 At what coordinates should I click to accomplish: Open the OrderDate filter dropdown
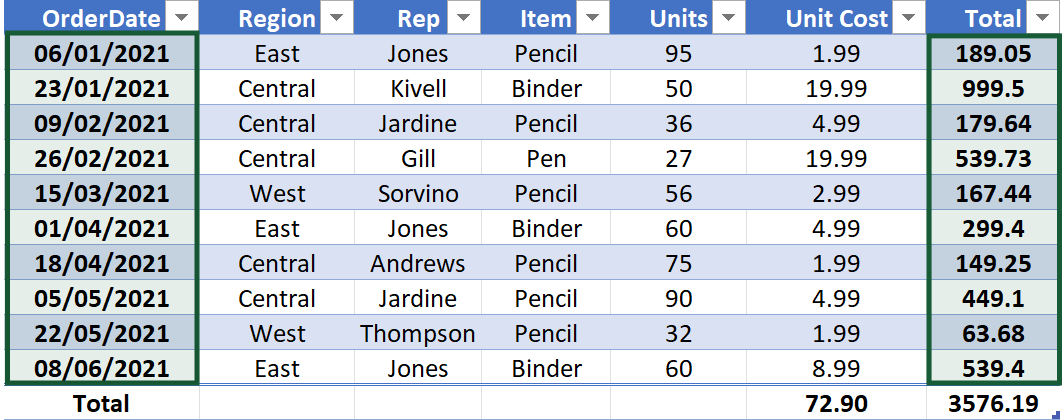(x=180, y=18)
